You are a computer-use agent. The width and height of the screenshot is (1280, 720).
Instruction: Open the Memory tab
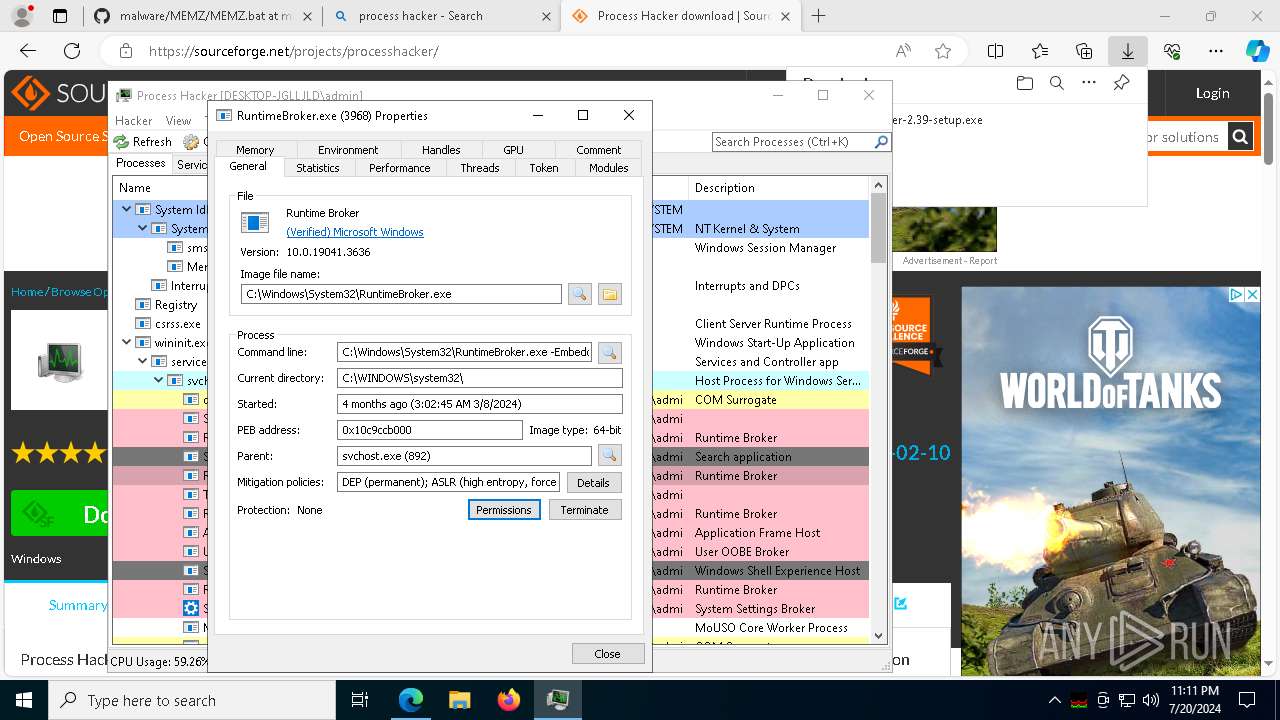click(255, 150)
